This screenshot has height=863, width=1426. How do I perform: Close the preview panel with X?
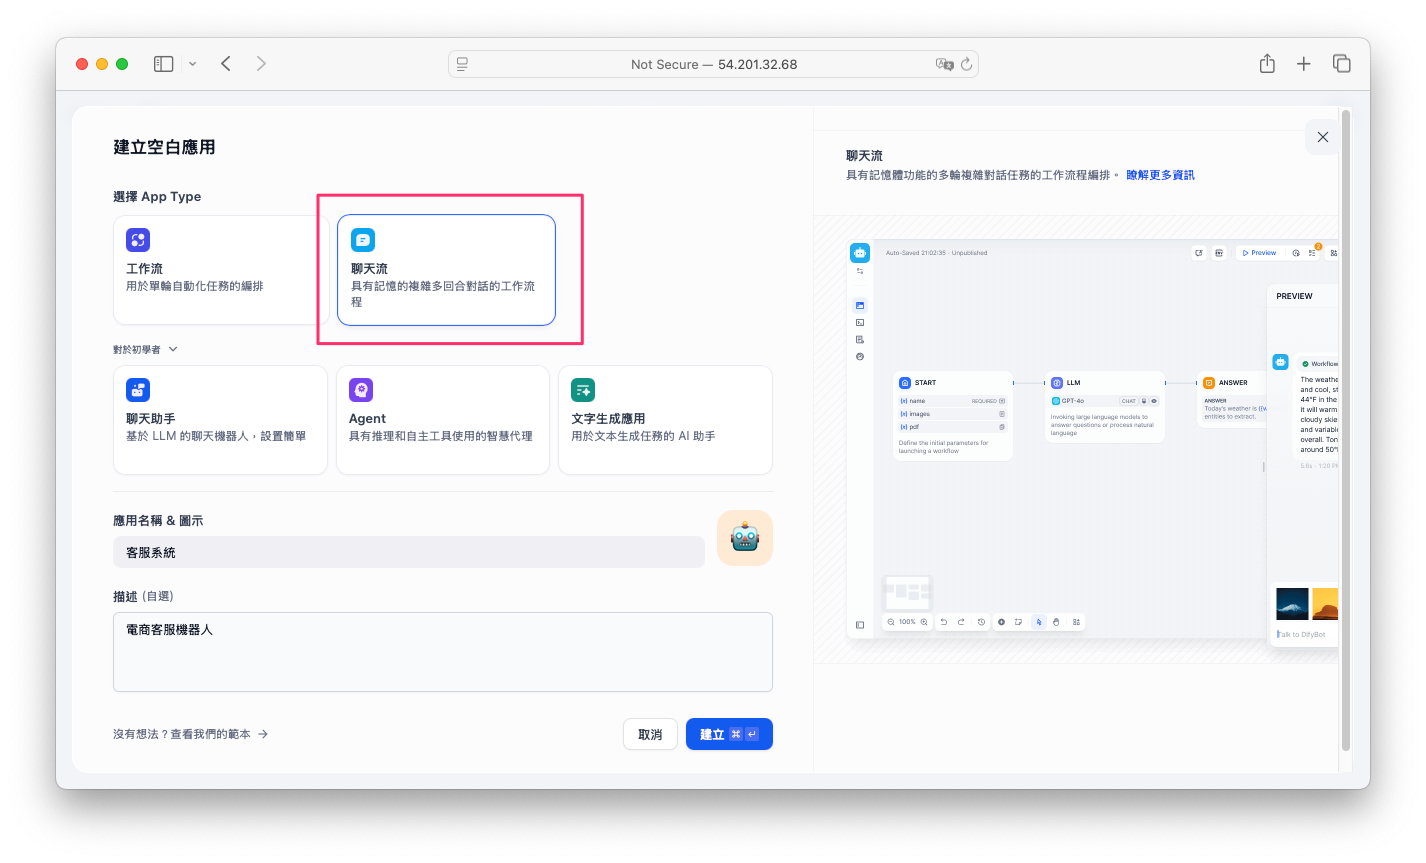click(1322, 137)
